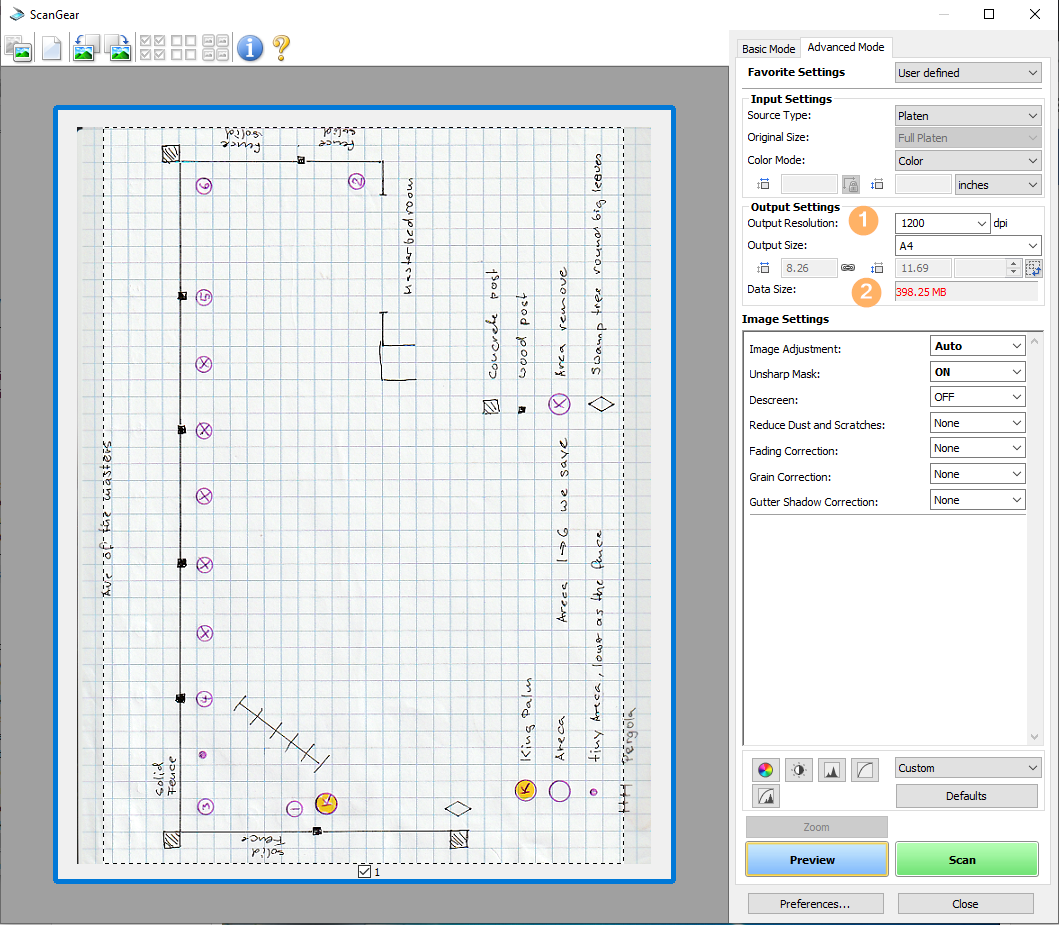Click the output width field showing 8.26
1059x925 pixels.
tap(809, 268)
